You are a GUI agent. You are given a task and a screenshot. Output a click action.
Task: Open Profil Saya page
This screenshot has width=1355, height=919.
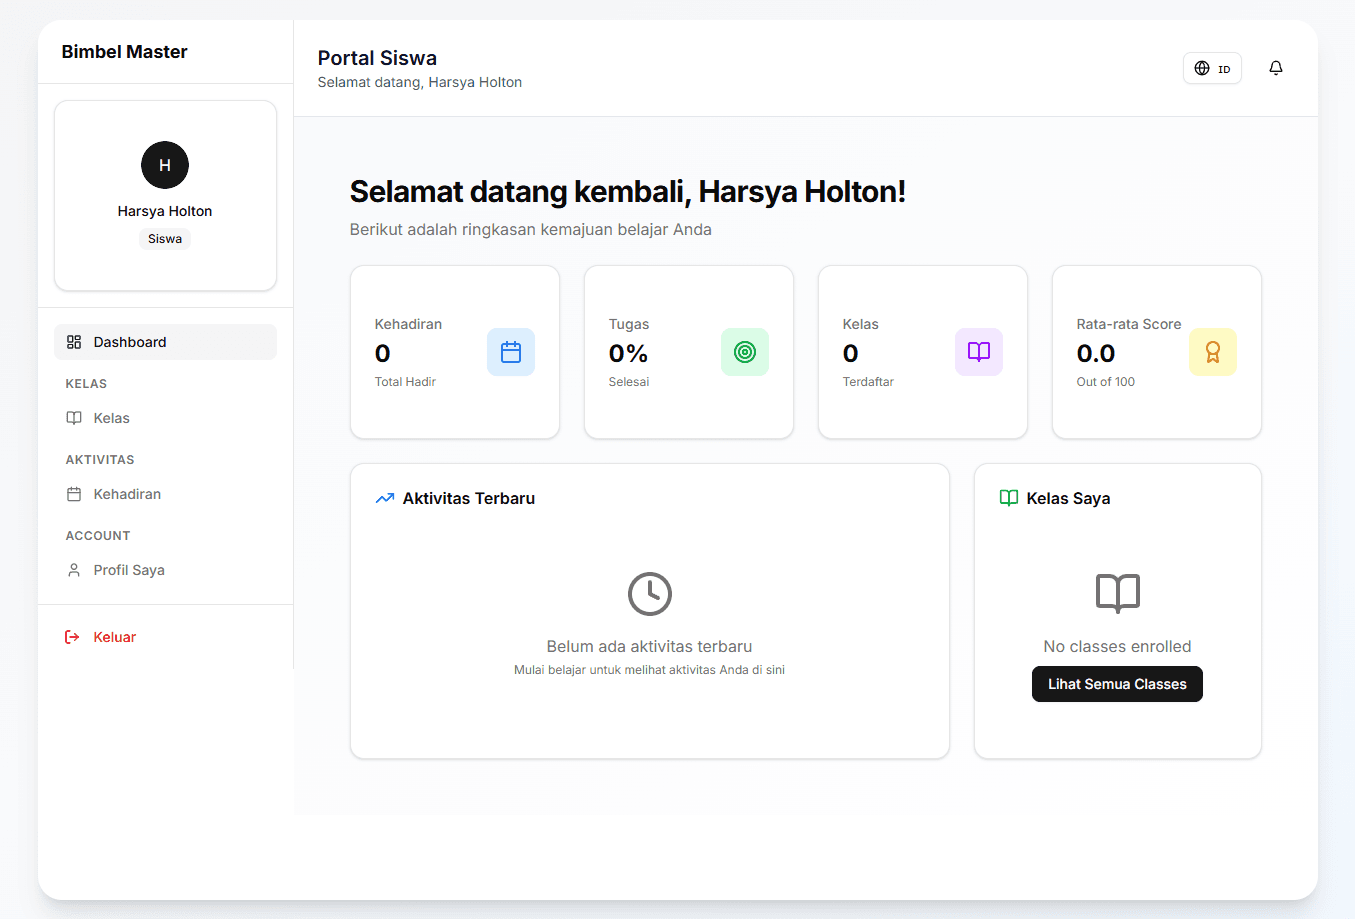point(128,570)
